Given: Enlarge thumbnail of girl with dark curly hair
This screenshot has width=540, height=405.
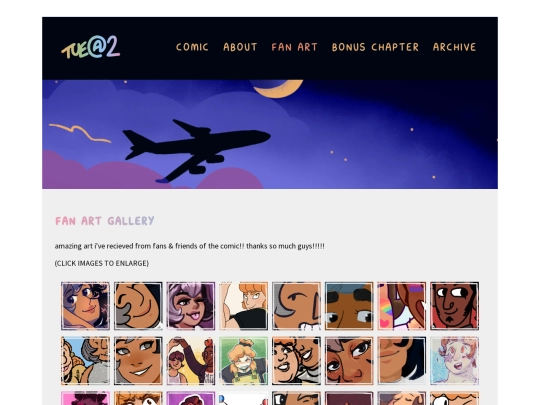Looking at the screenshot, I should point(85,306).
